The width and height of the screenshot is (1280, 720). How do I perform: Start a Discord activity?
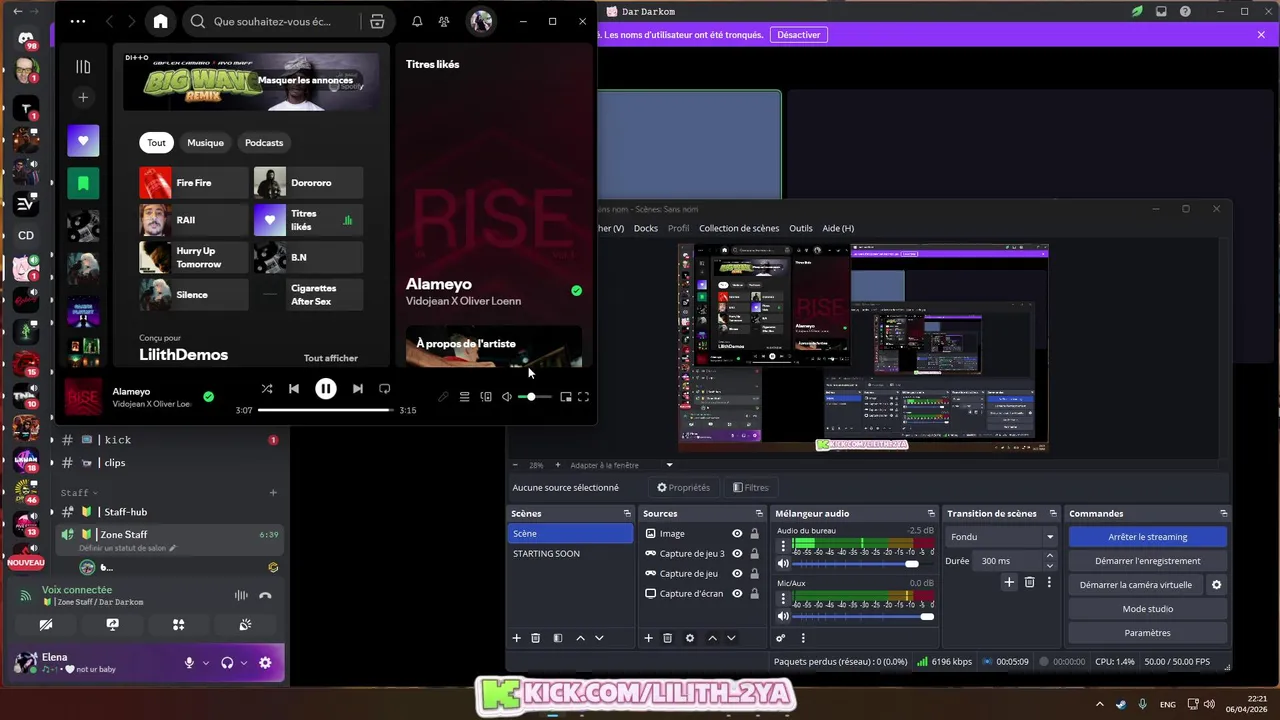pos(178,625)
